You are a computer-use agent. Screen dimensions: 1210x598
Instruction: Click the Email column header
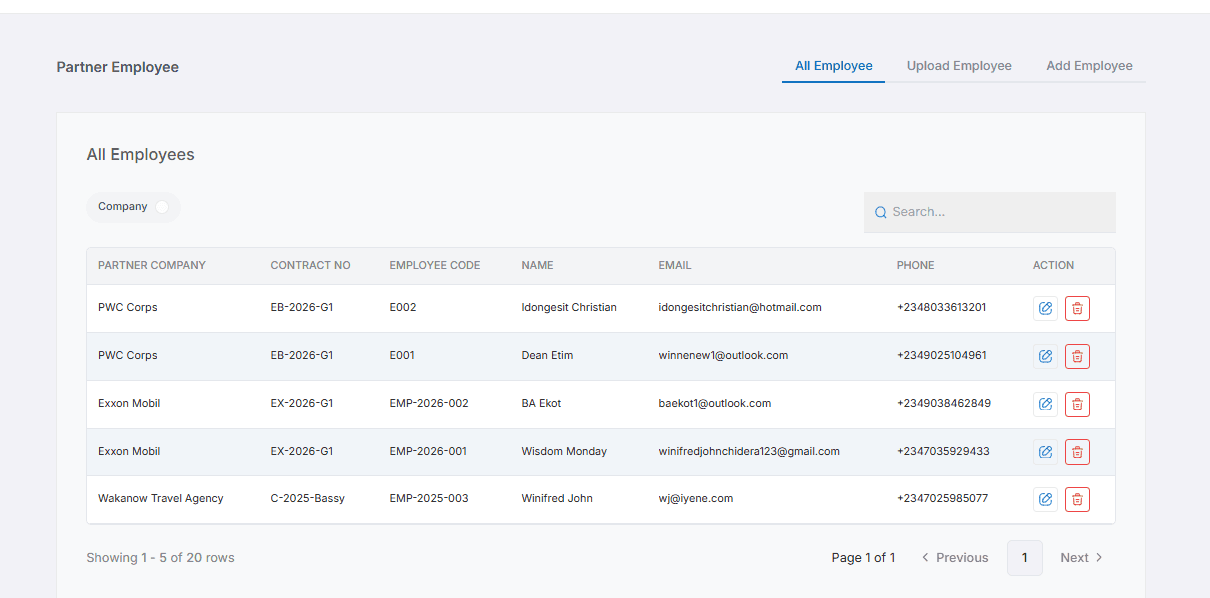coord(675,266)
